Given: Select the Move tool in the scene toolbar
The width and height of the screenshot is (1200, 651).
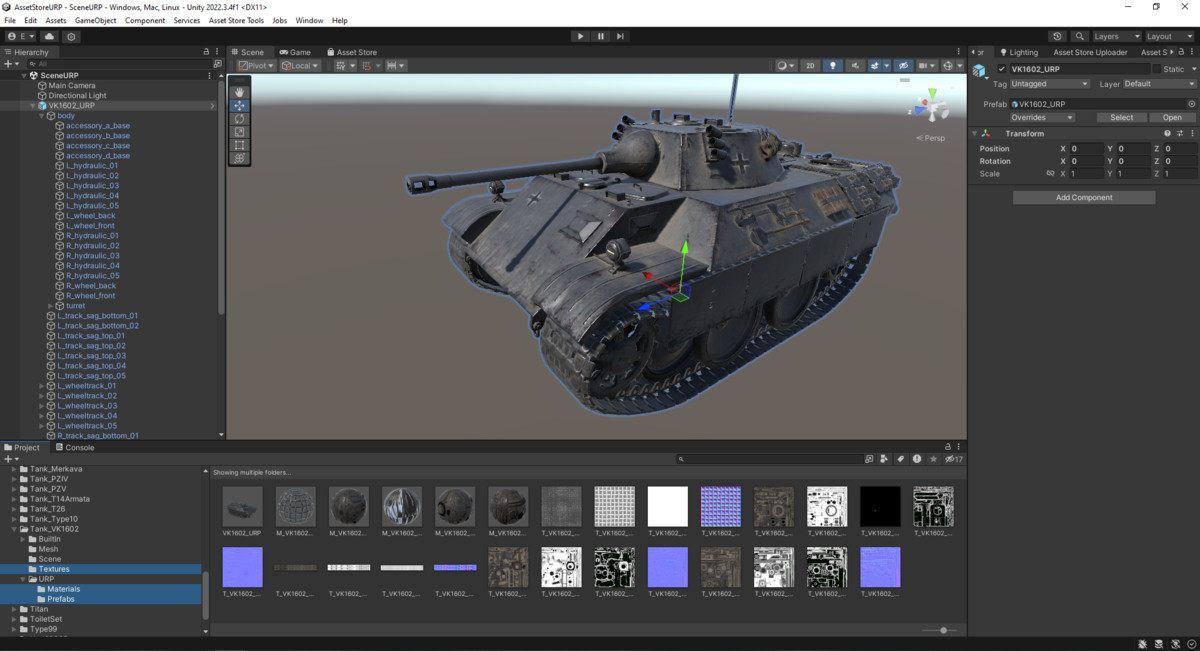Looking at the screenshot, I should point(239,104).
